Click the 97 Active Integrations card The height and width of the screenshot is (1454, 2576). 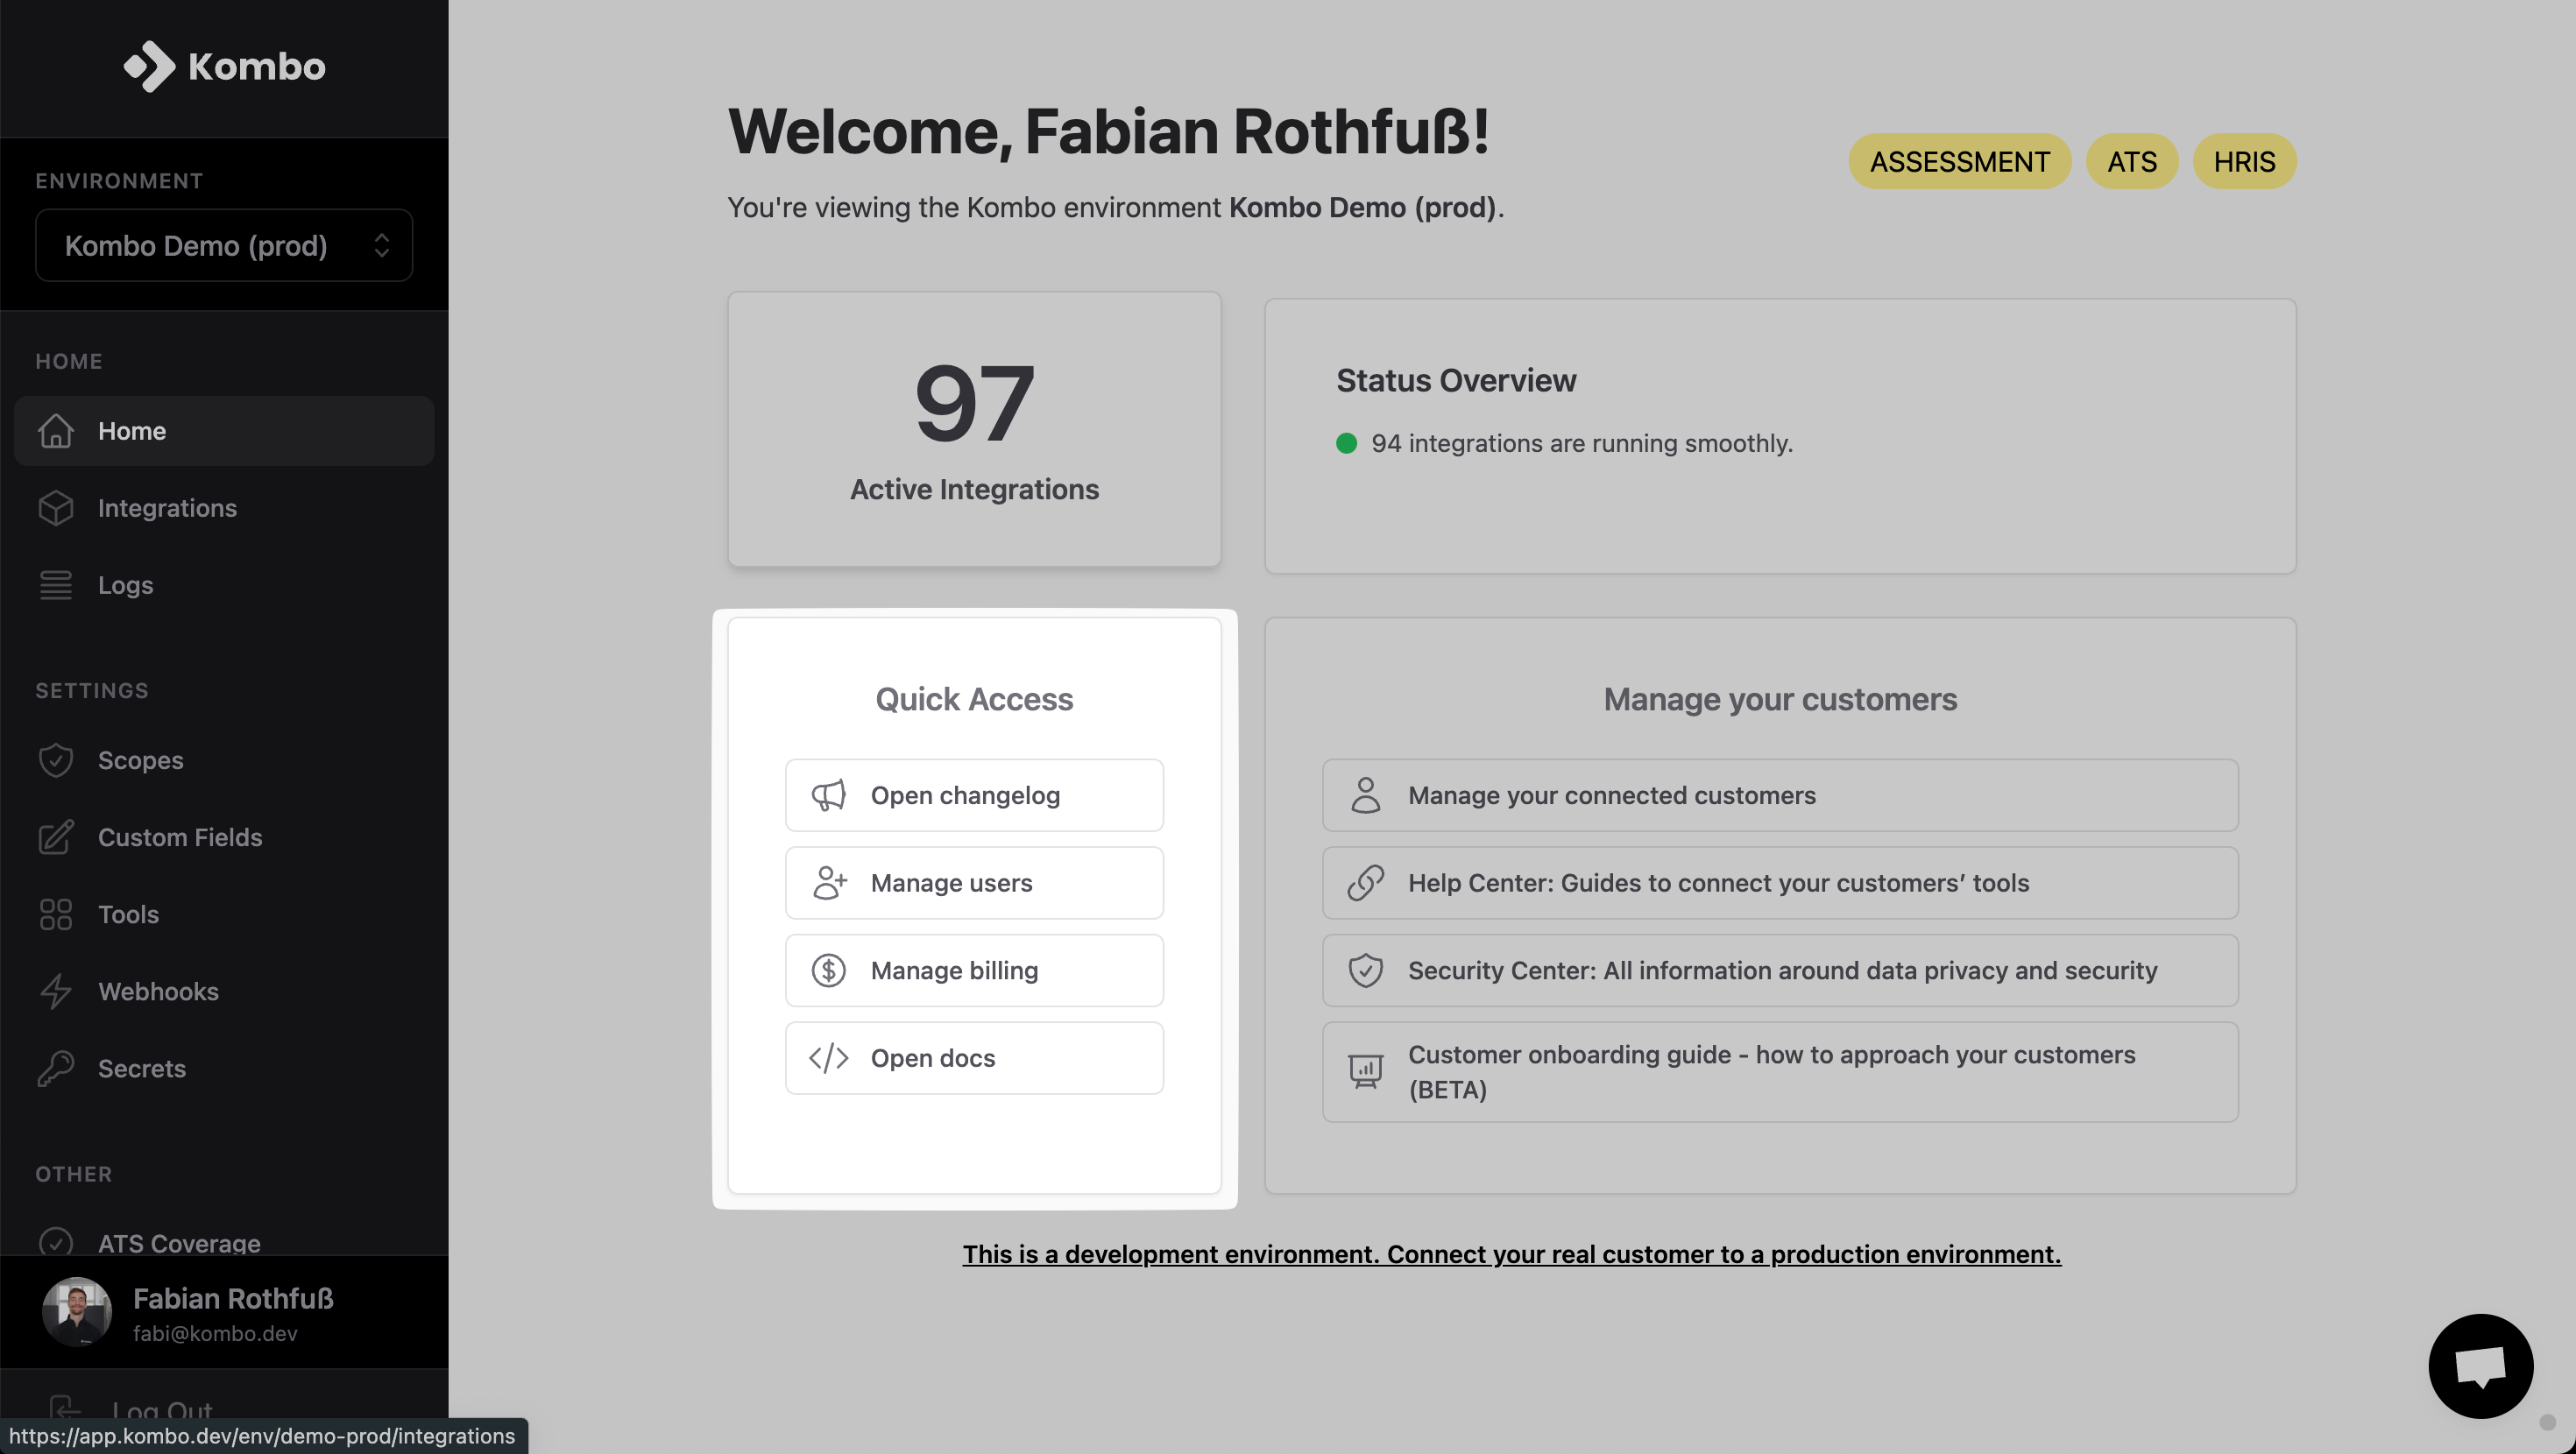pyautogui.click(x=974, y=429)
